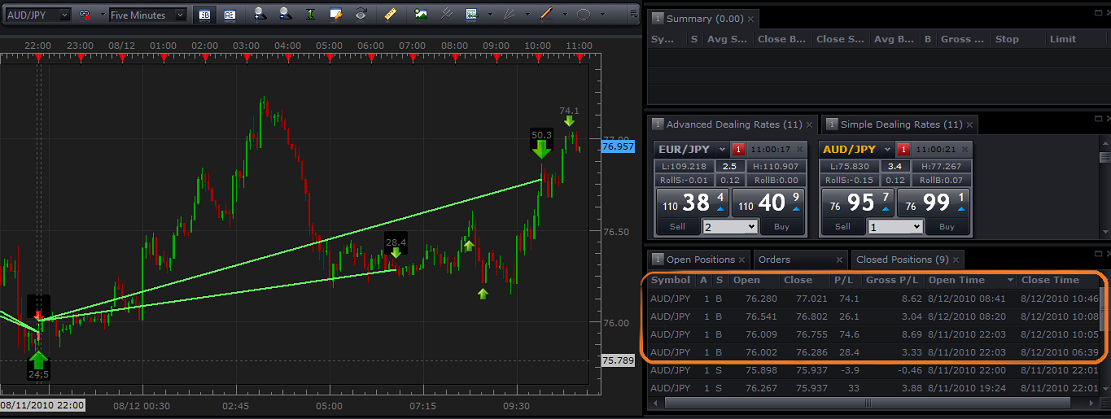Viewport: 1111px width, 419px height.
Task: Click the add indicator chart icon
Action: pos(471,13)
